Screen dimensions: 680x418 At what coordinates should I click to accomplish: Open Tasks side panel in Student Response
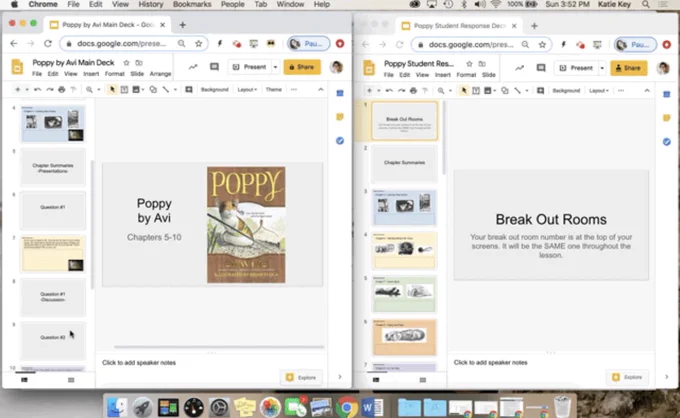point(667,142)
